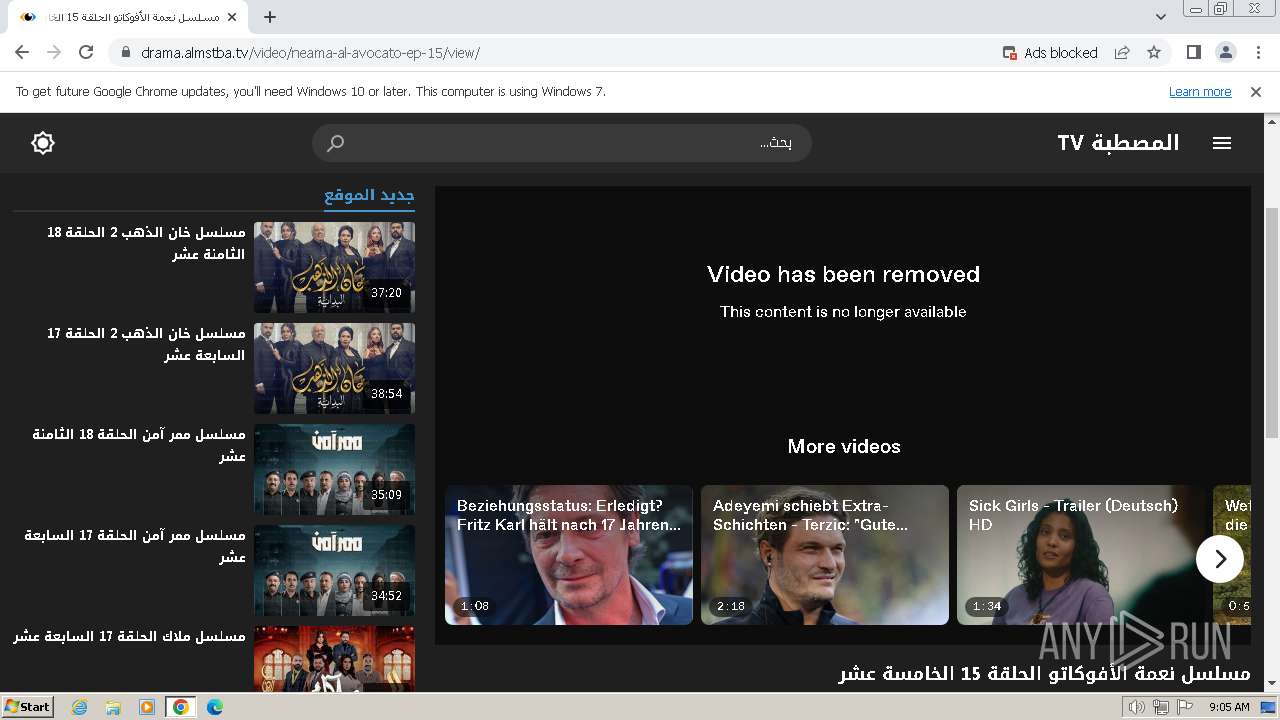Viewport: 1280px width, 720px height.
Task: Bookmark this page with the star icon
Action: tap(1154, 52)
